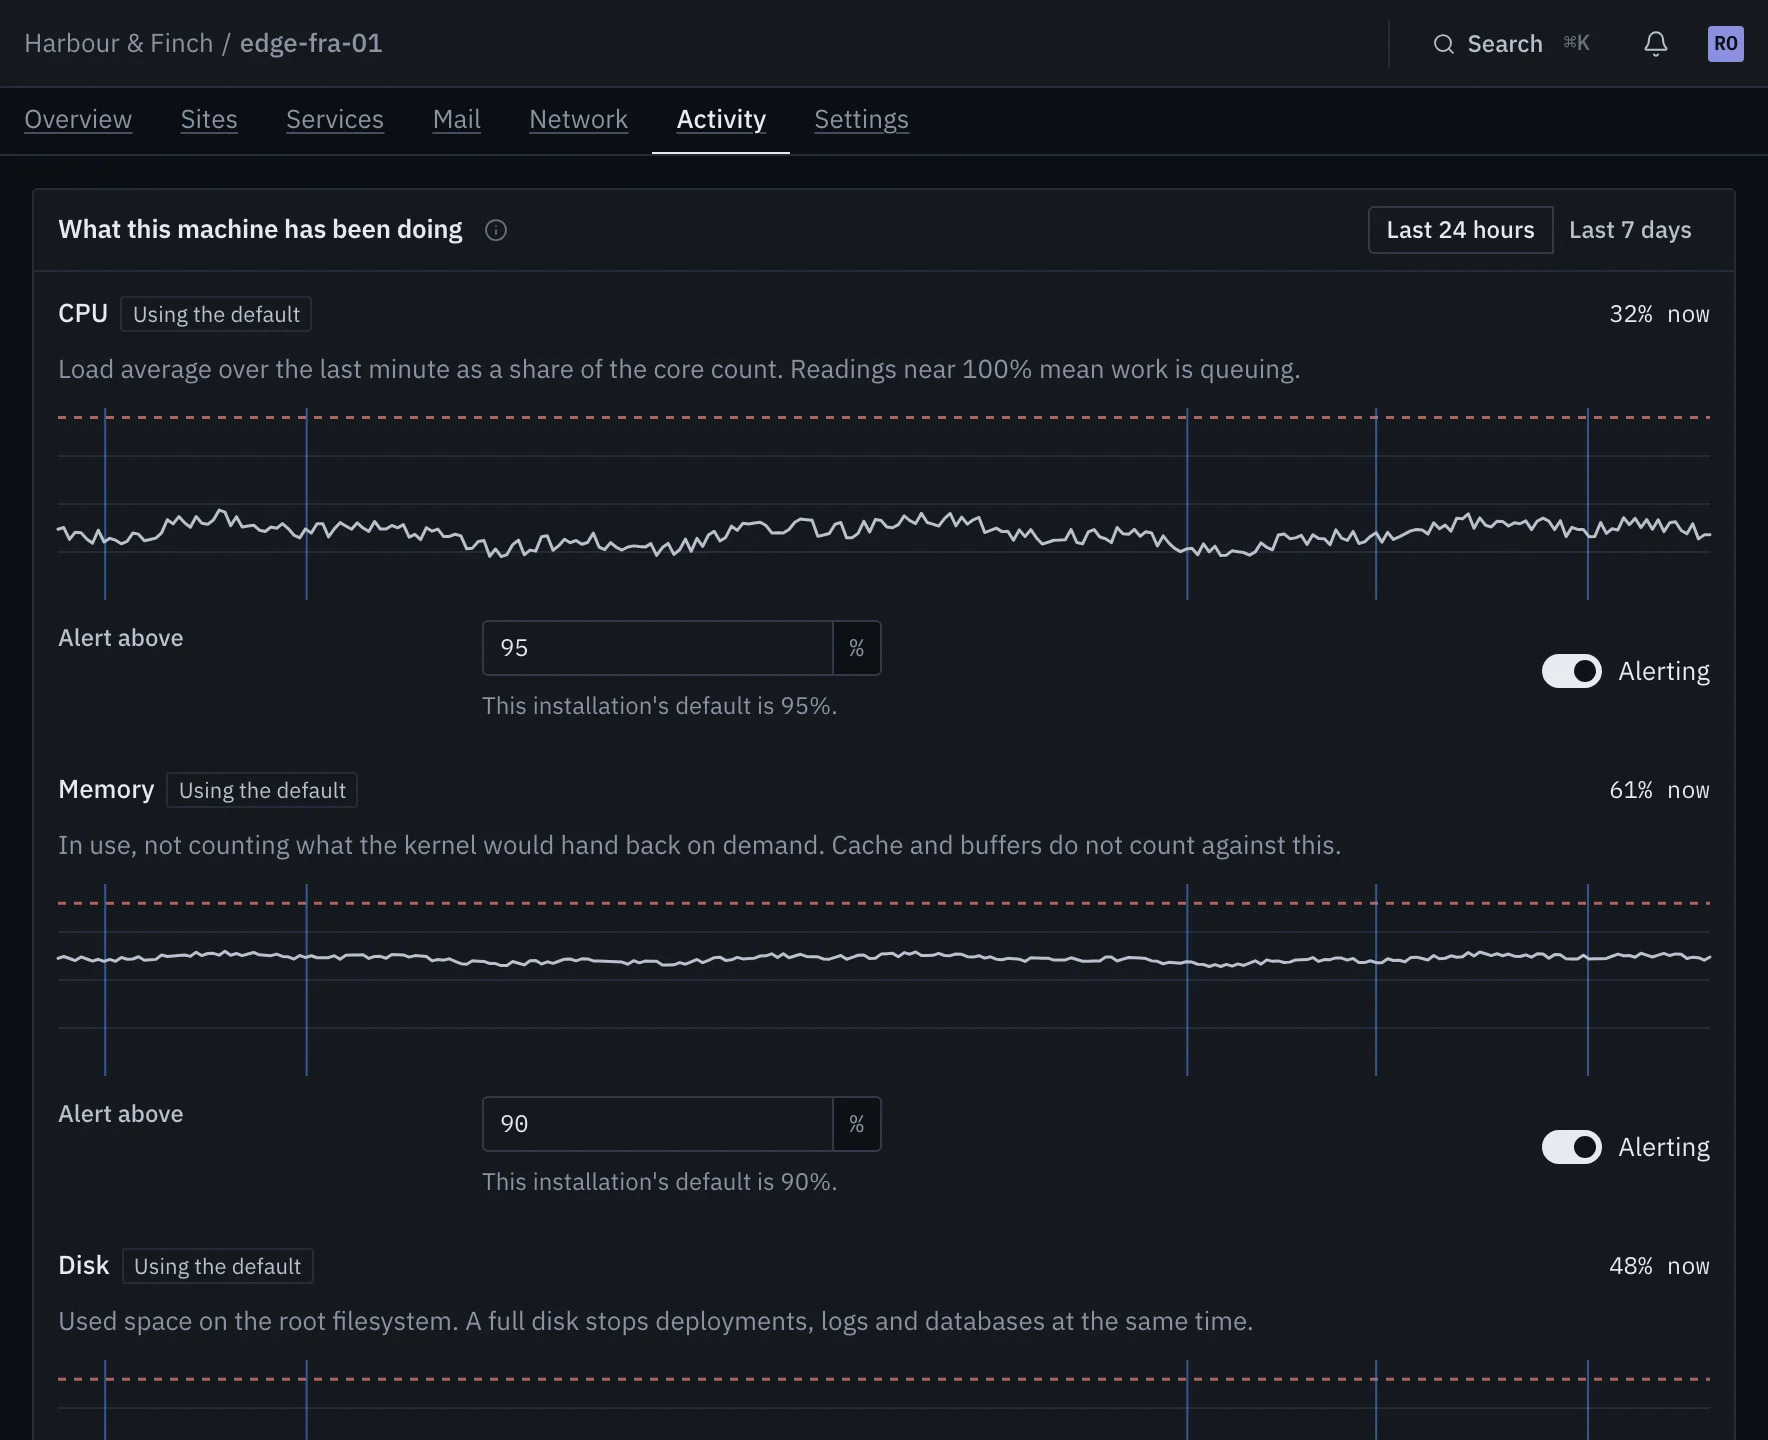
Task: Click the search magnifier icon
Action: tap(1443, 44)
